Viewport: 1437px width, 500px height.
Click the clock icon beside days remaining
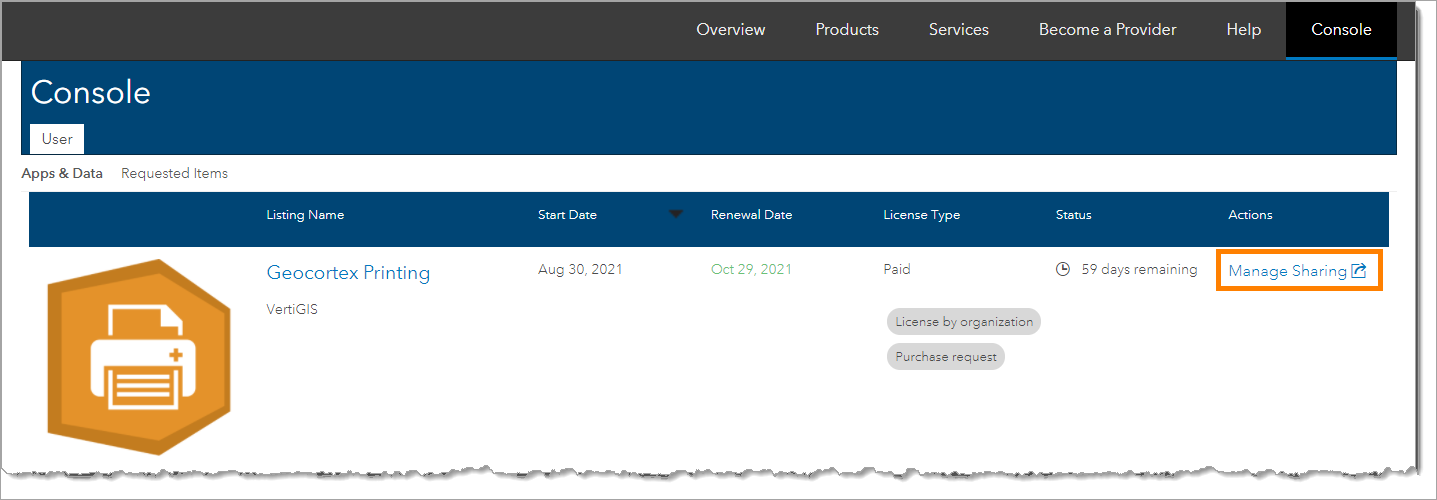tap(1063, 269)
